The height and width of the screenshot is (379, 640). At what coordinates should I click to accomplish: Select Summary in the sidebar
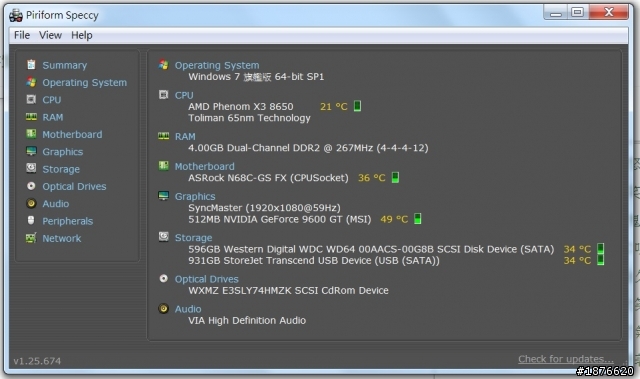(64, 65)
